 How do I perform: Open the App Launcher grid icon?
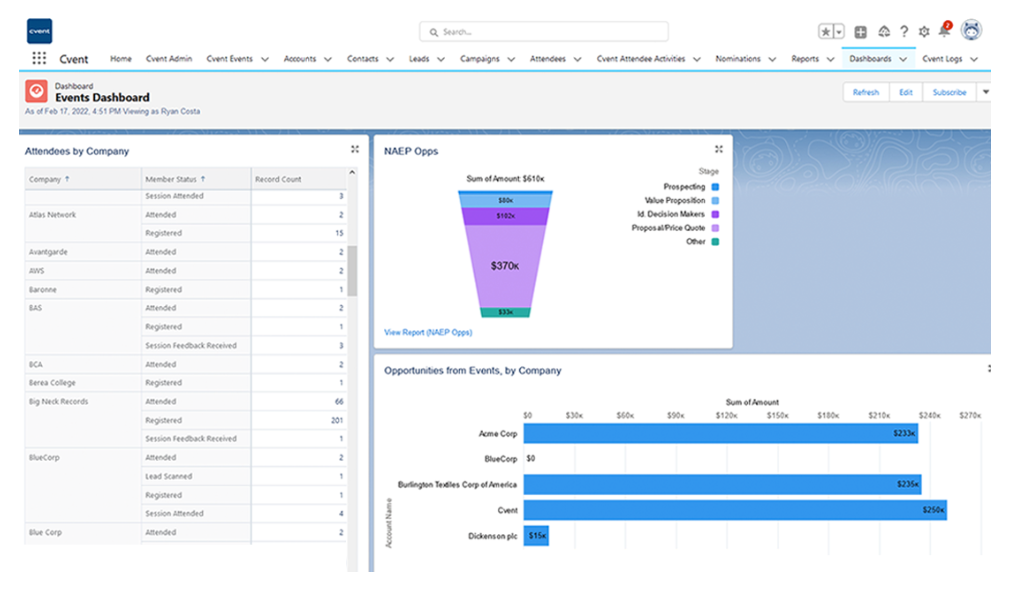tap(39, 58)
